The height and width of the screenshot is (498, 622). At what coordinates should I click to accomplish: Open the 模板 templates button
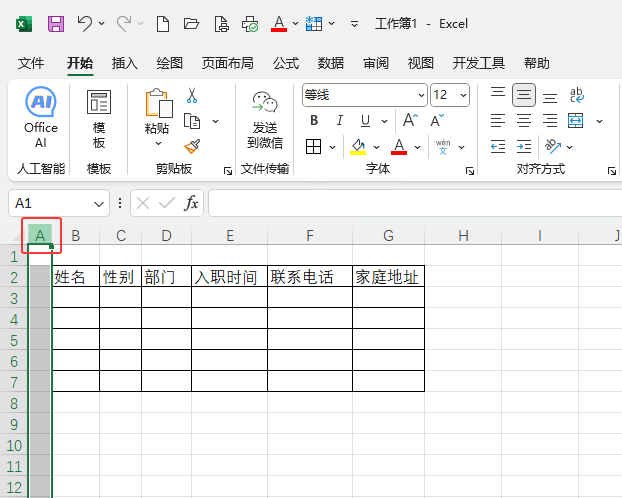(99, 119)
